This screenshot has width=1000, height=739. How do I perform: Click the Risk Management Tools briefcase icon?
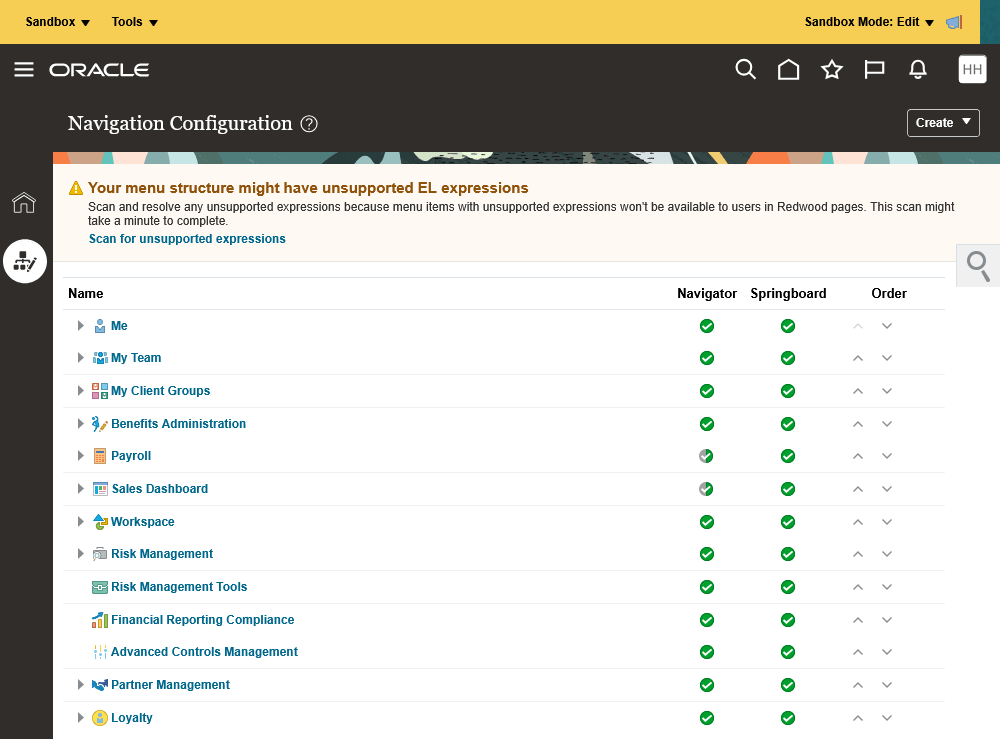[x=99, y=587]
